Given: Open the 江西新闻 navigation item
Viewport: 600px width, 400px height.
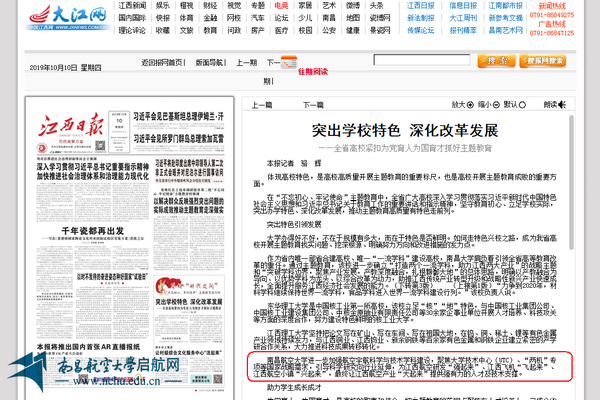Looking at the screenshot, I should click(x=131, y=6).
